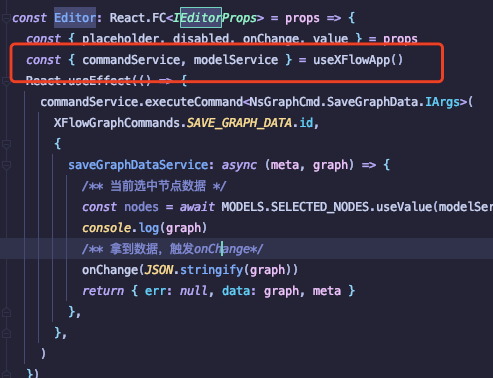Click the "err" key in return object
Viewport: 493px width, 378px height.
pos(155,291)
